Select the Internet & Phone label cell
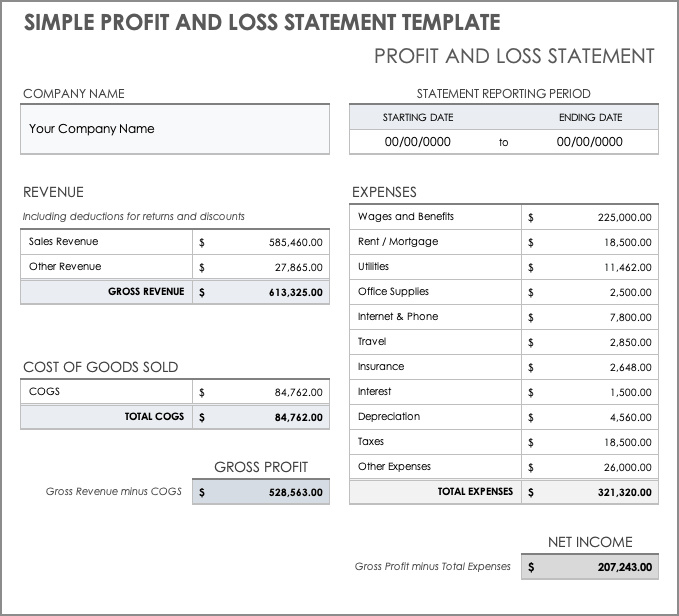The height and width of the screenshot is (616, 679). pyautogui.click(x=435, y=317)
